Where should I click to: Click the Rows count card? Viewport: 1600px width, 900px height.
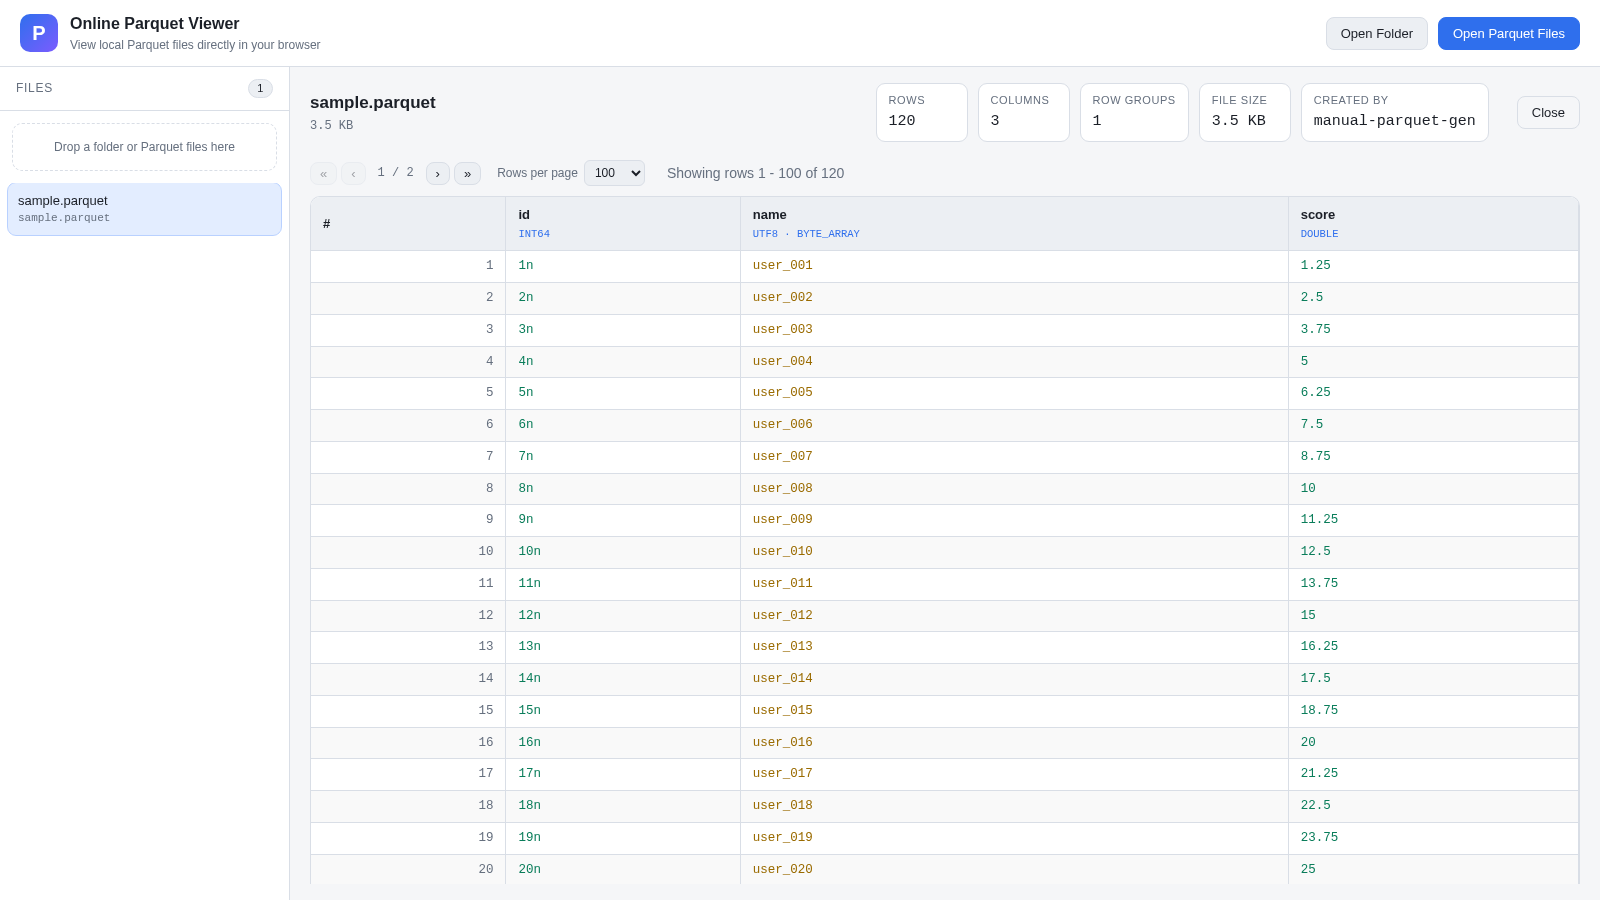point(921,112)
